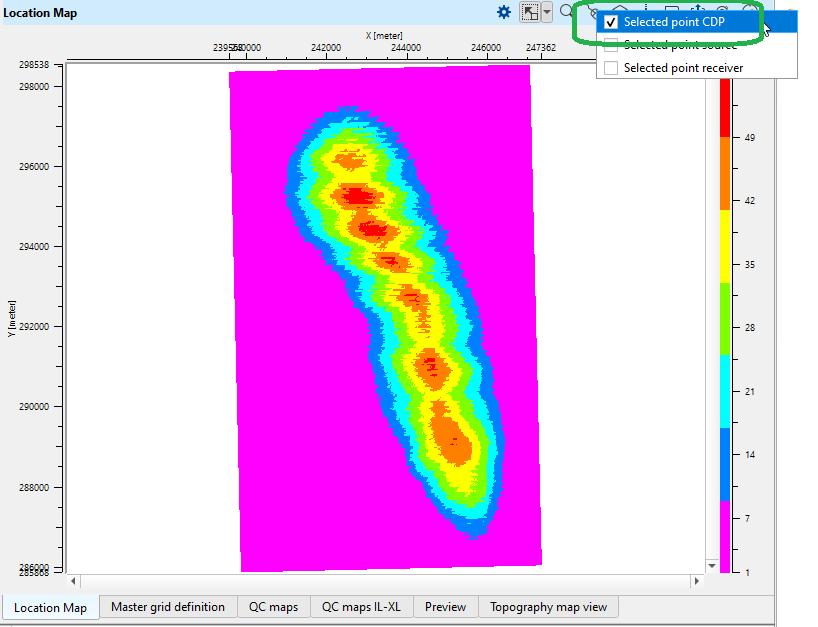
Task: Click the green segment of the color scale
Action: coord(725,316)
